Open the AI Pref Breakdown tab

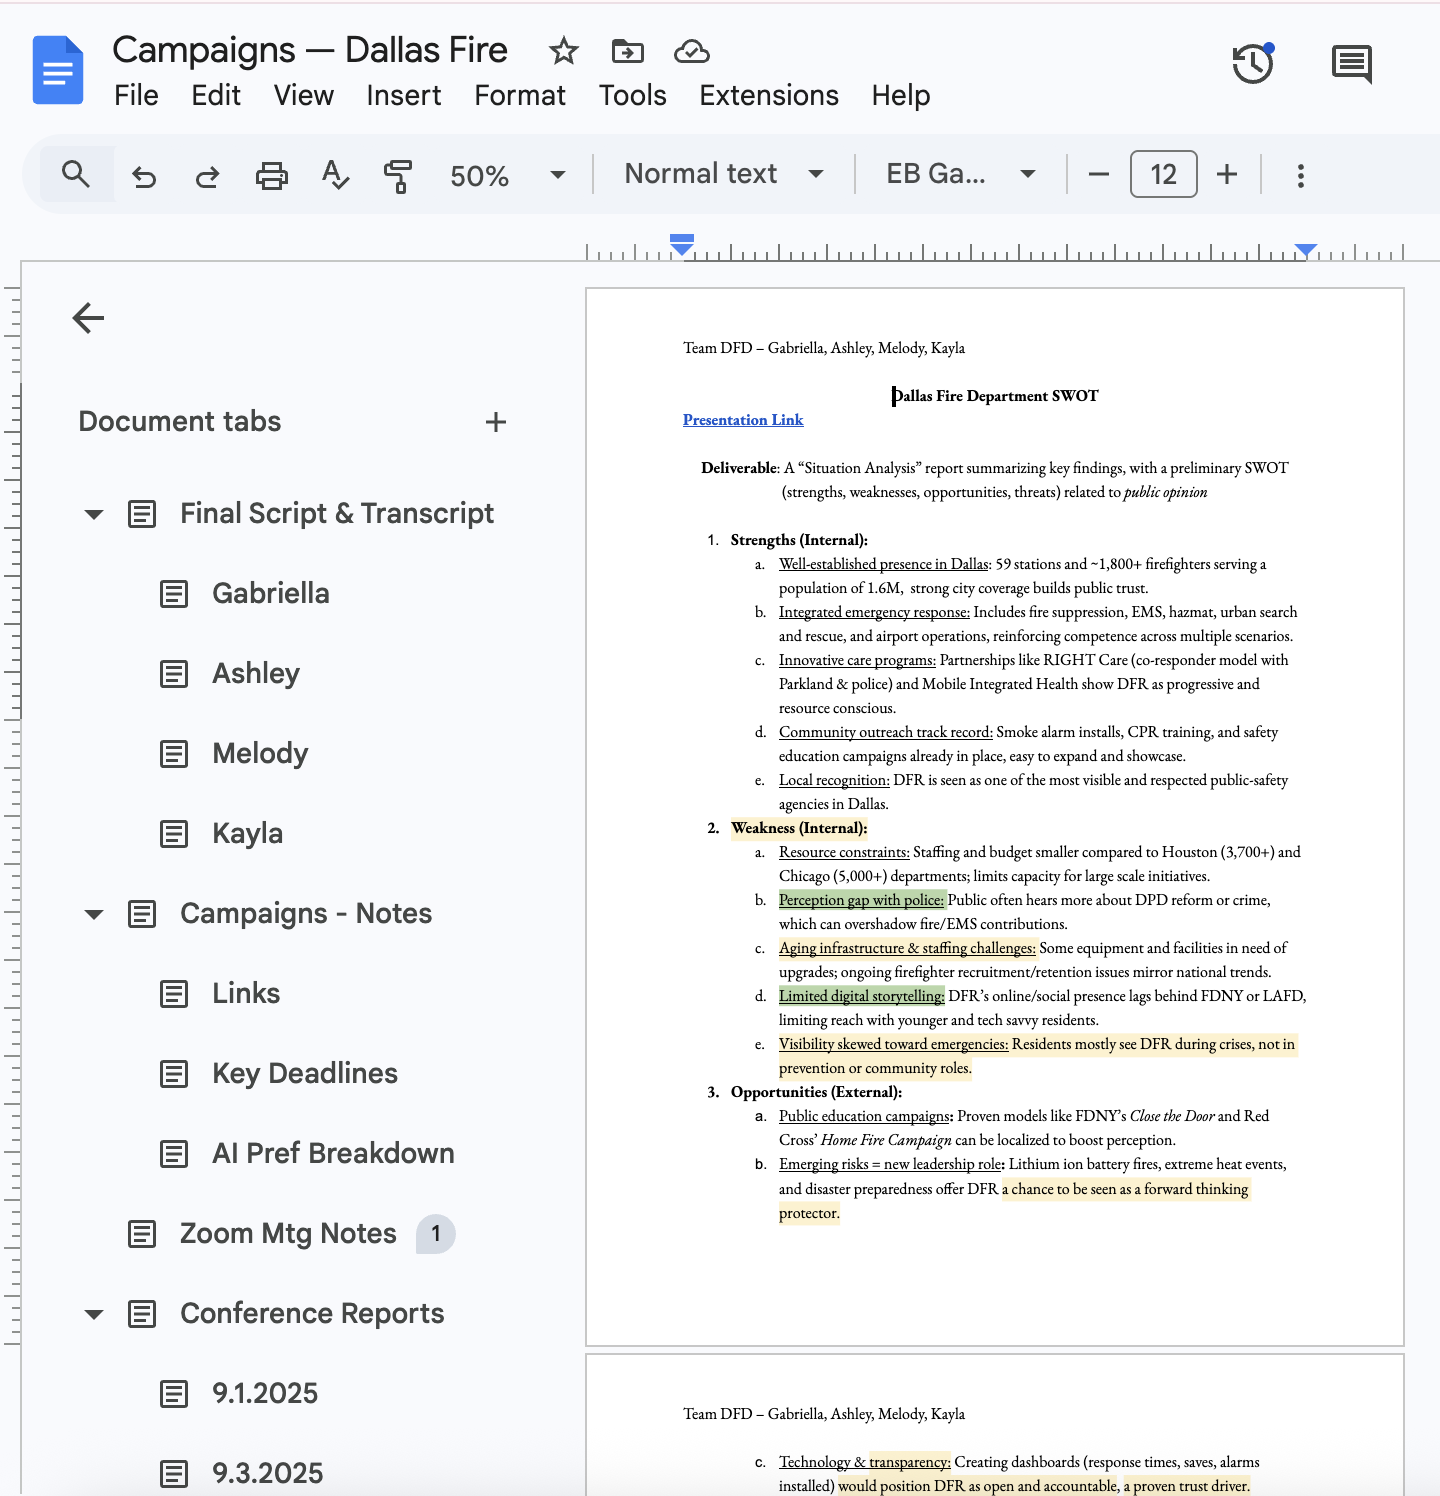[333, 1154]
